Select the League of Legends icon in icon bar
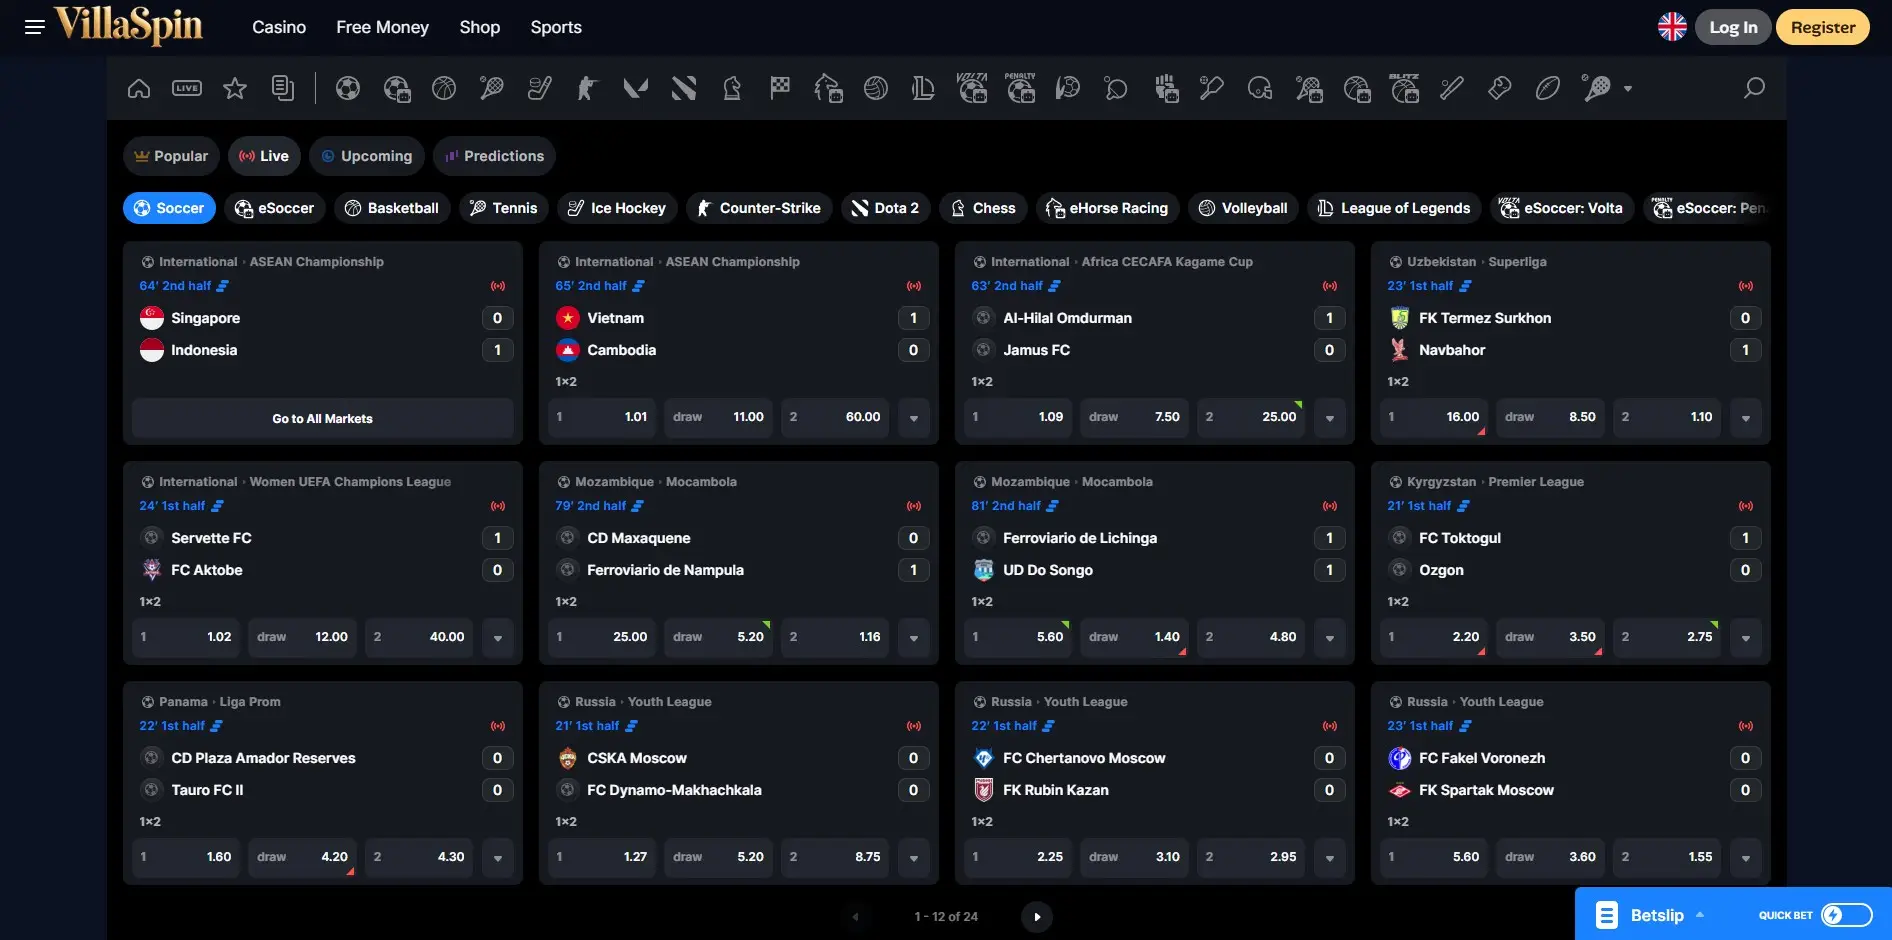Viewport: 1892px width, 940px height. [x=923, y=88]
